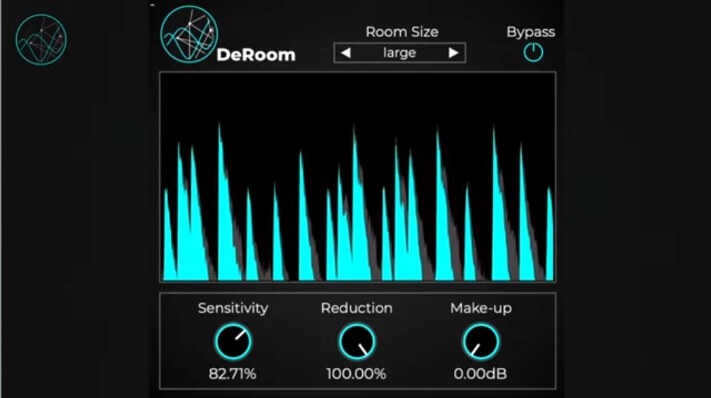Select previous room size with left arrow
Viewport: 711px width, 398px height.
coord(346,53)
